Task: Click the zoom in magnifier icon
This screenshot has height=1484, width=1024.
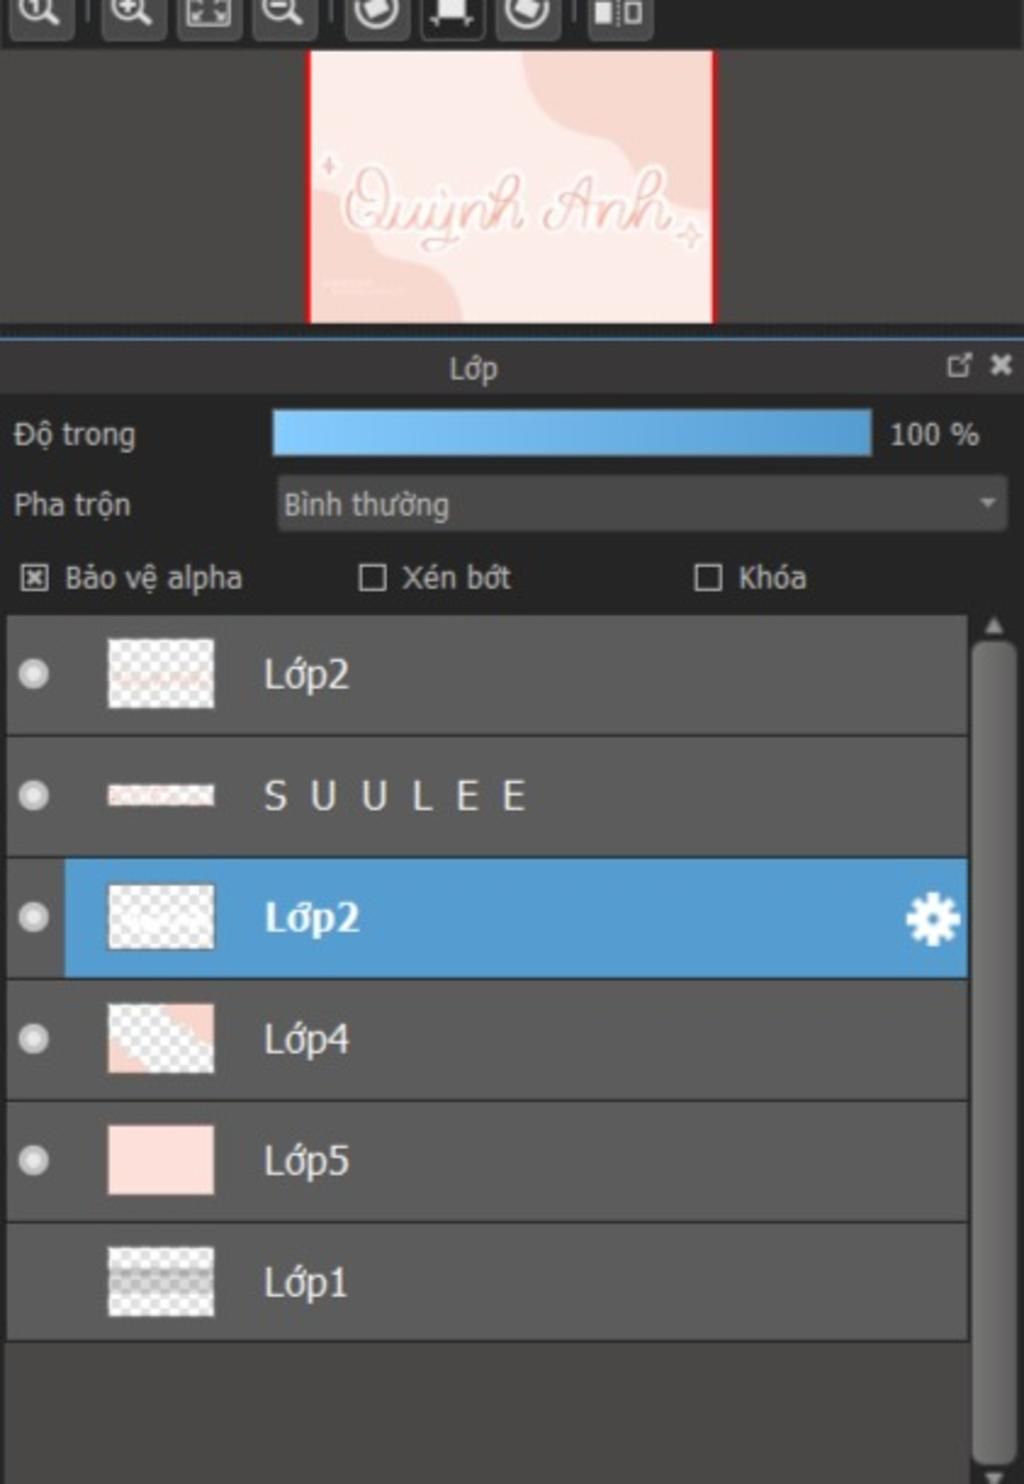Action: coord(132,13)
